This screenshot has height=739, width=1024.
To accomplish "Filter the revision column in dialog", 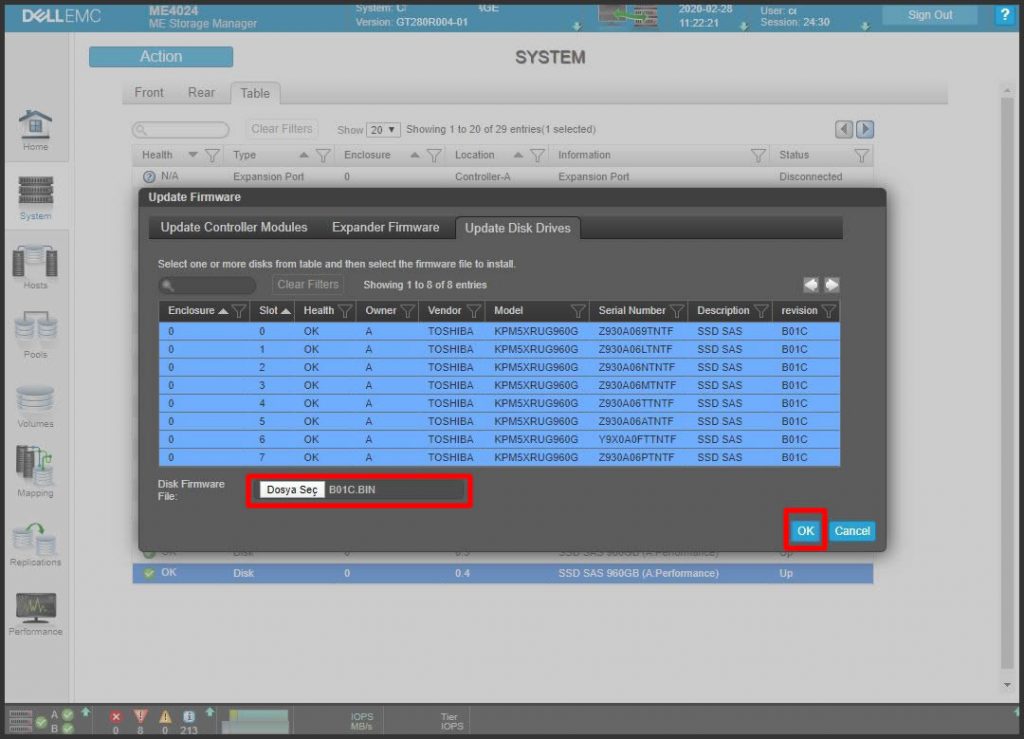I will tap(829, 311).
